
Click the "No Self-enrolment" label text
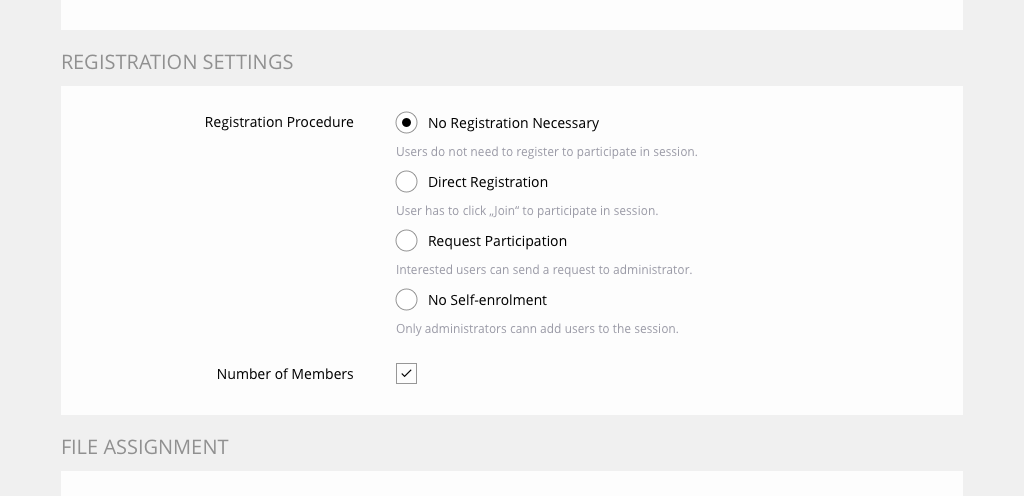tap(487, 300)
